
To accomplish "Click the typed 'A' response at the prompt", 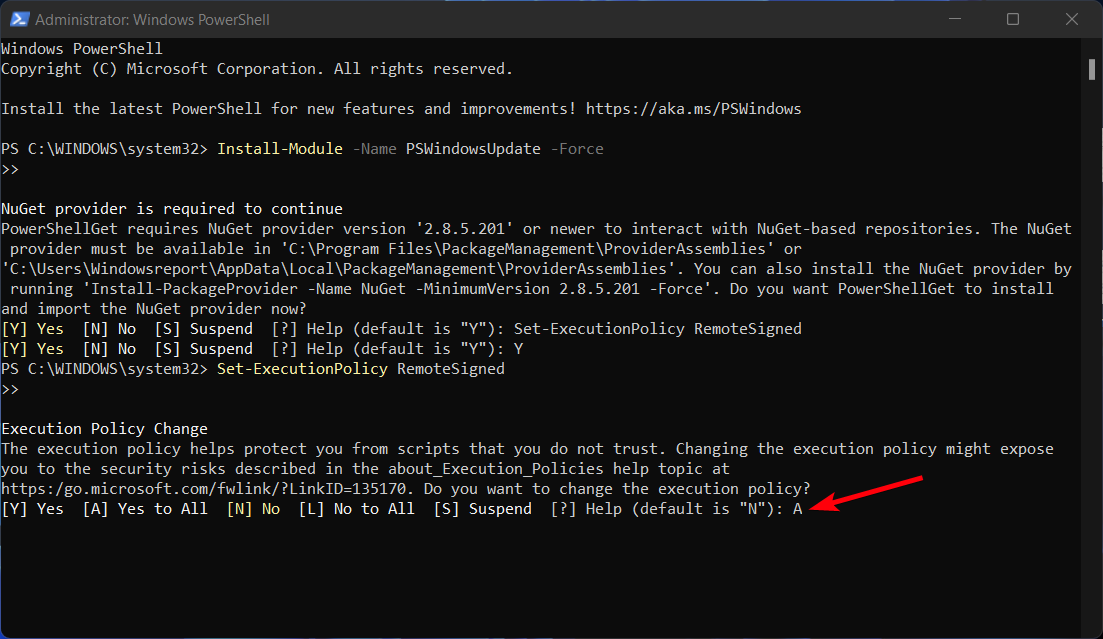I will (x=798, y=509).
